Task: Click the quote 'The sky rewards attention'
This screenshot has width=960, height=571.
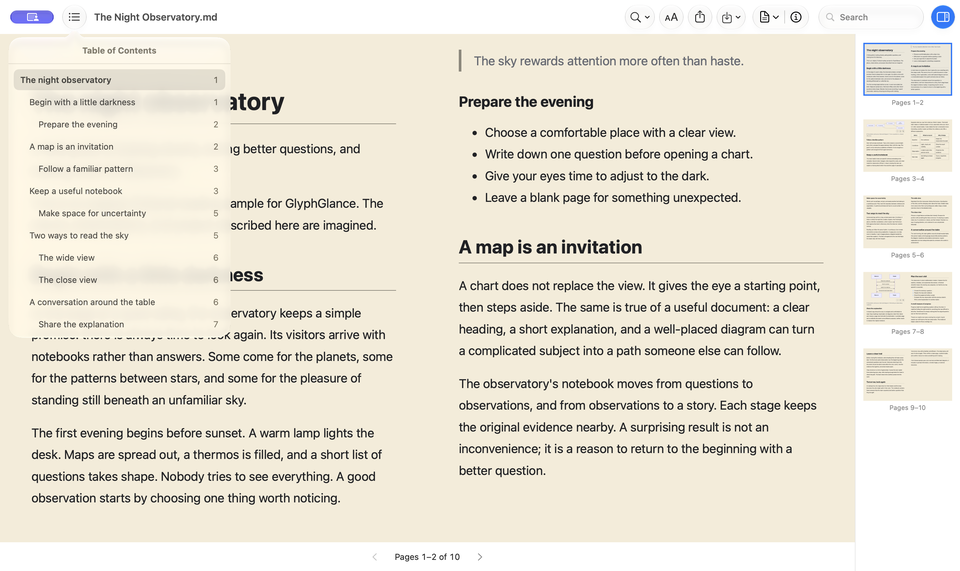Action: [x=609, y=61]
